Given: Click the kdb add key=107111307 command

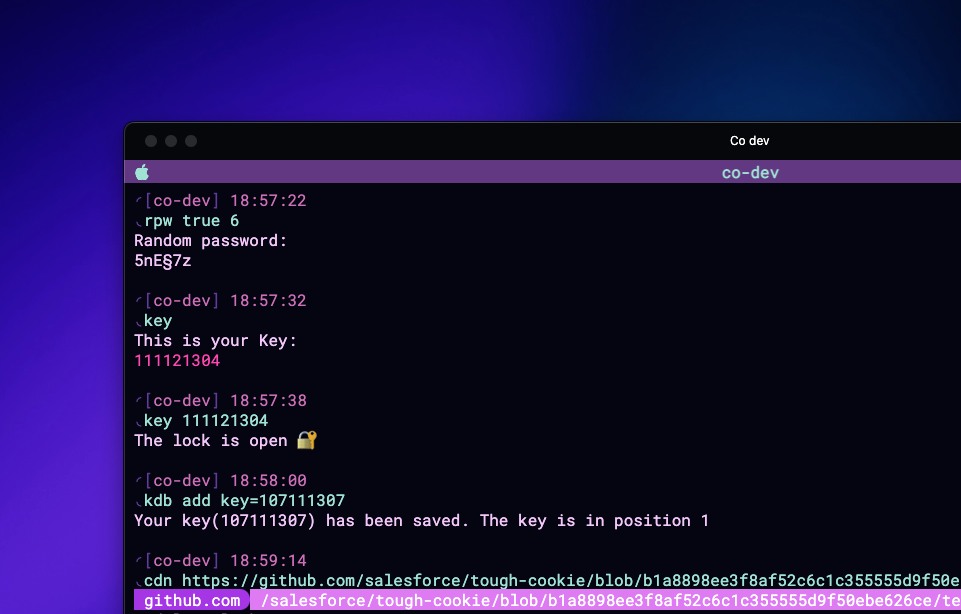Looking at the screenshot, I should pos(245,500).
